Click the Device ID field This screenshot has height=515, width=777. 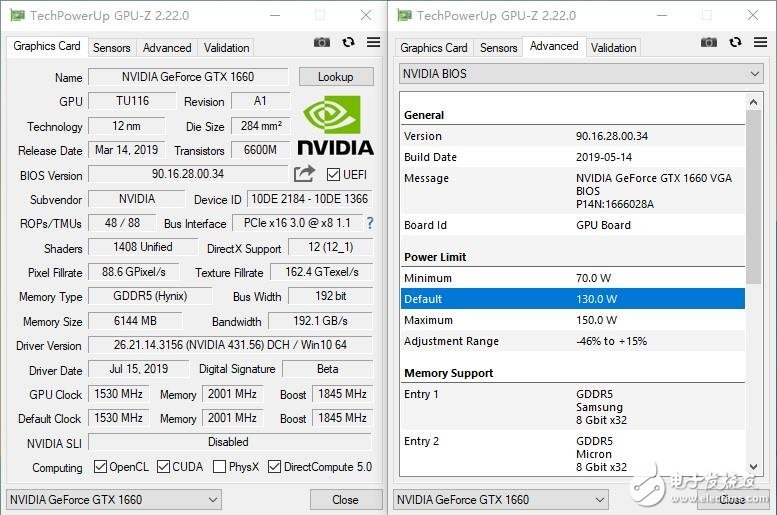(309, 199)
